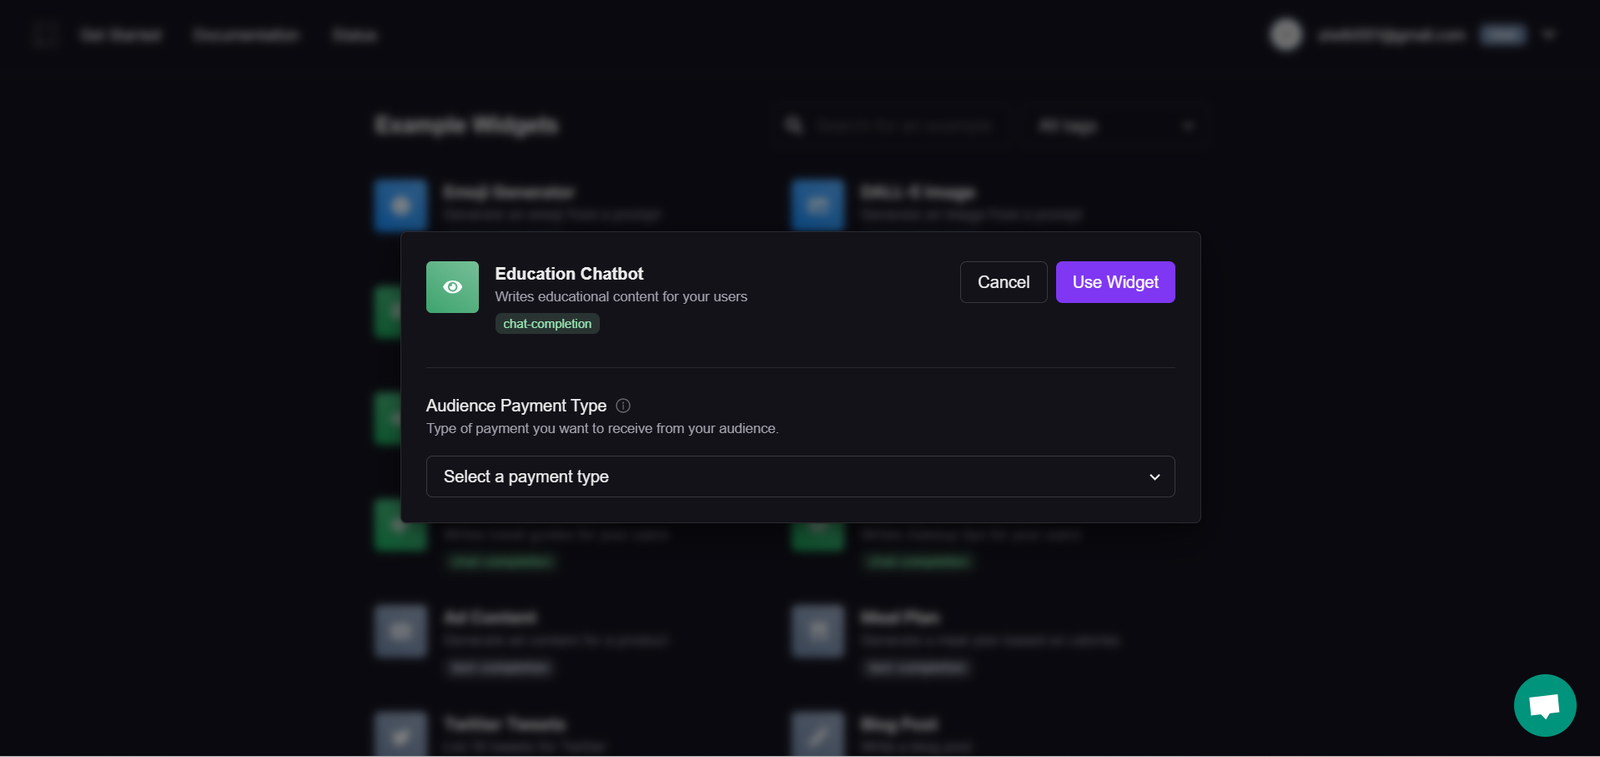Click the green eye icon for Education Chatbot
1600x757 pixels.
pos(452,287)
